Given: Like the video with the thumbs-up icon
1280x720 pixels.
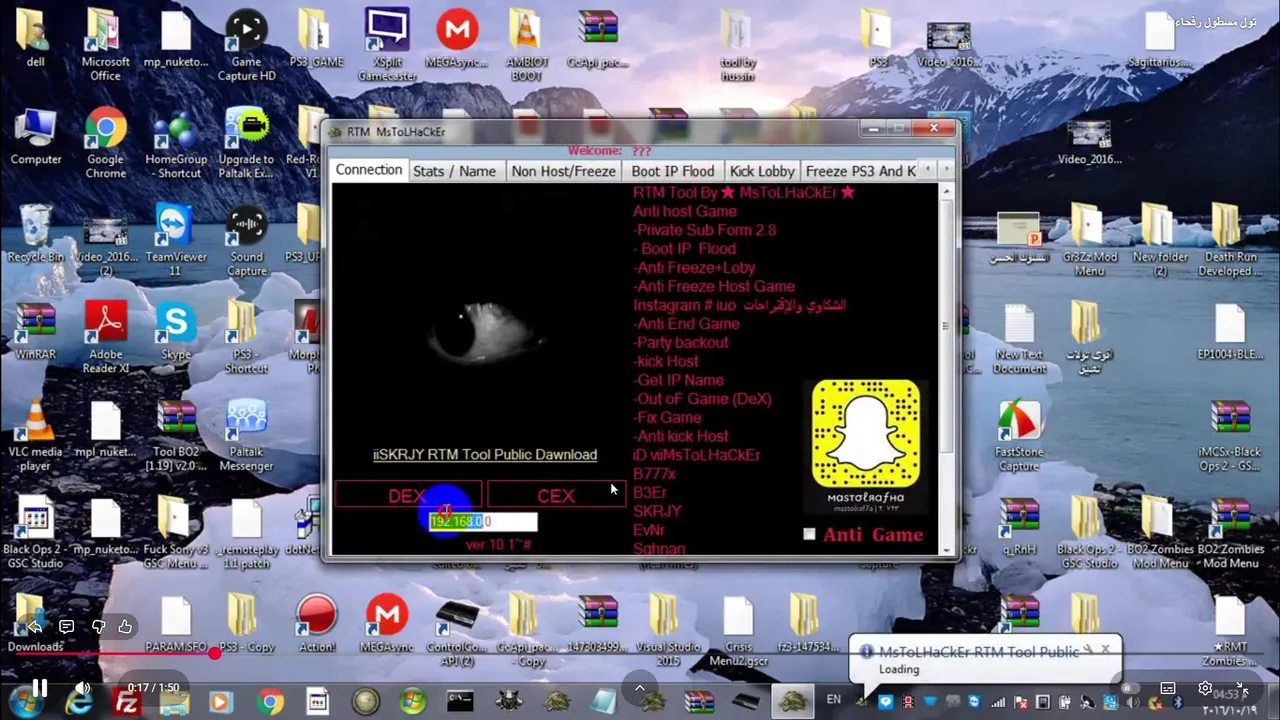Looking at the screenshot, I should (x=125, y=626).
